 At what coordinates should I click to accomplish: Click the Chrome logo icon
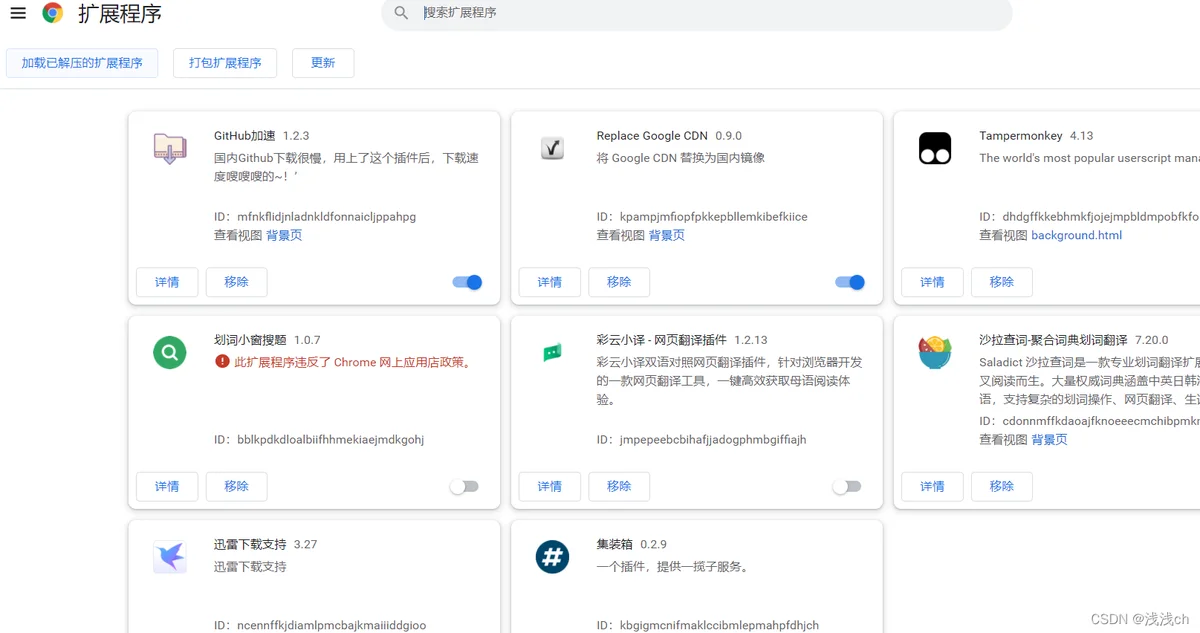click(x=53, y=13)
